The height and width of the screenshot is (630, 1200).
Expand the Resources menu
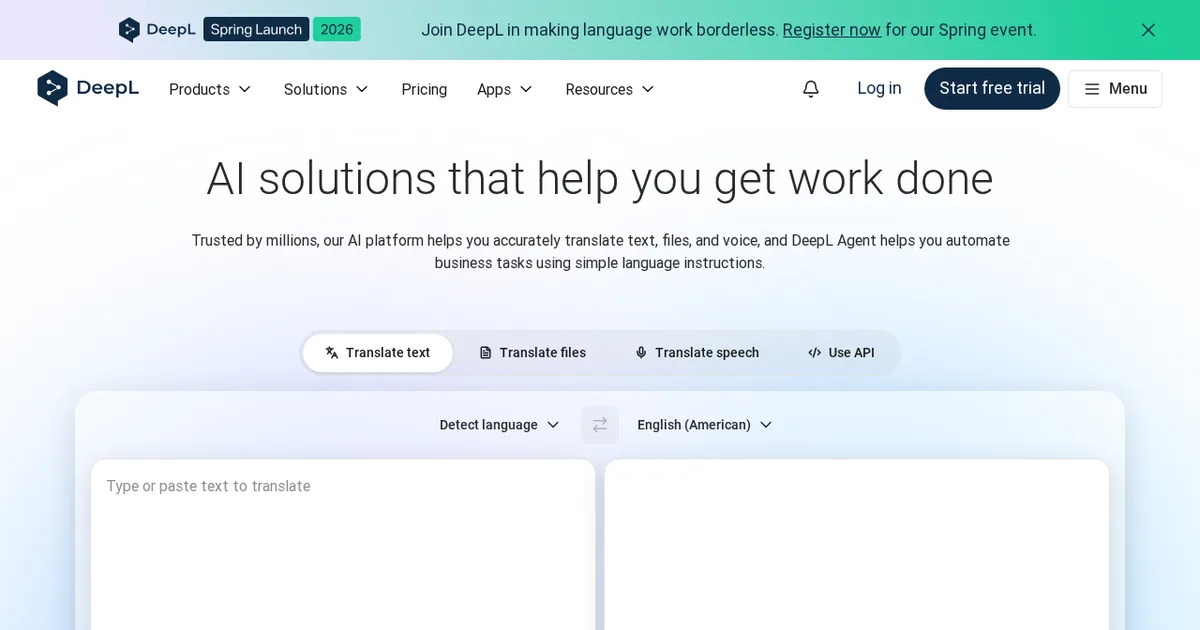[x=610, y=89]
